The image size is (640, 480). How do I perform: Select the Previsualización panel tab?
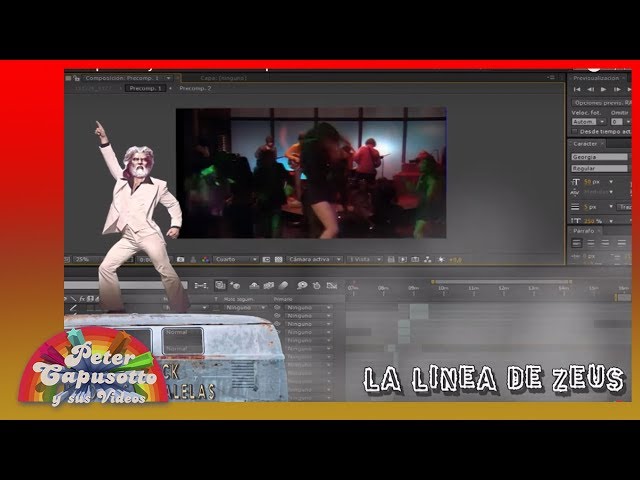click(596, 78)
